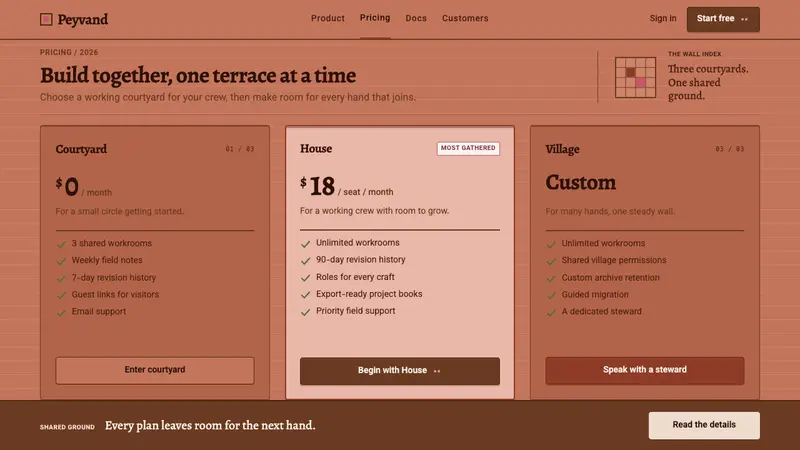Click checkmark beside Shared village permissions
The height and width of the screenshot is (450, 800).
point(551,261)
